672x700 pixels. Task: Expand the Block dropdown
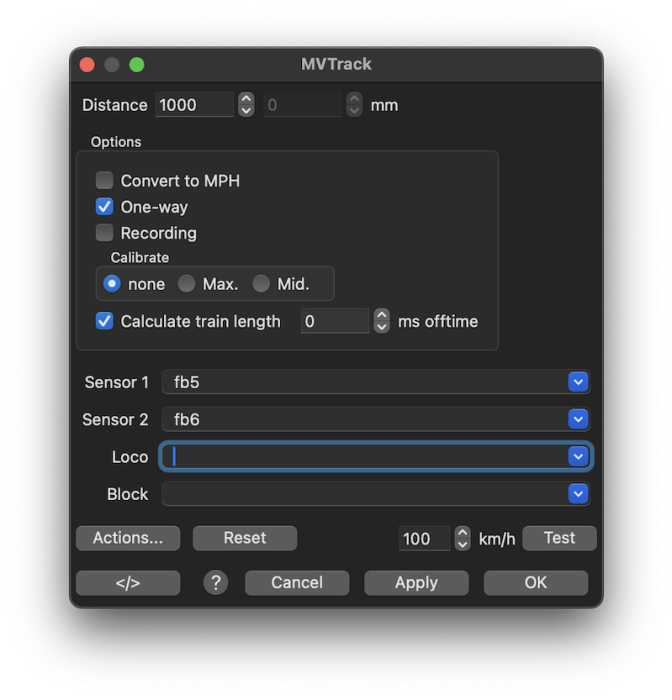(x=578, y=494)
